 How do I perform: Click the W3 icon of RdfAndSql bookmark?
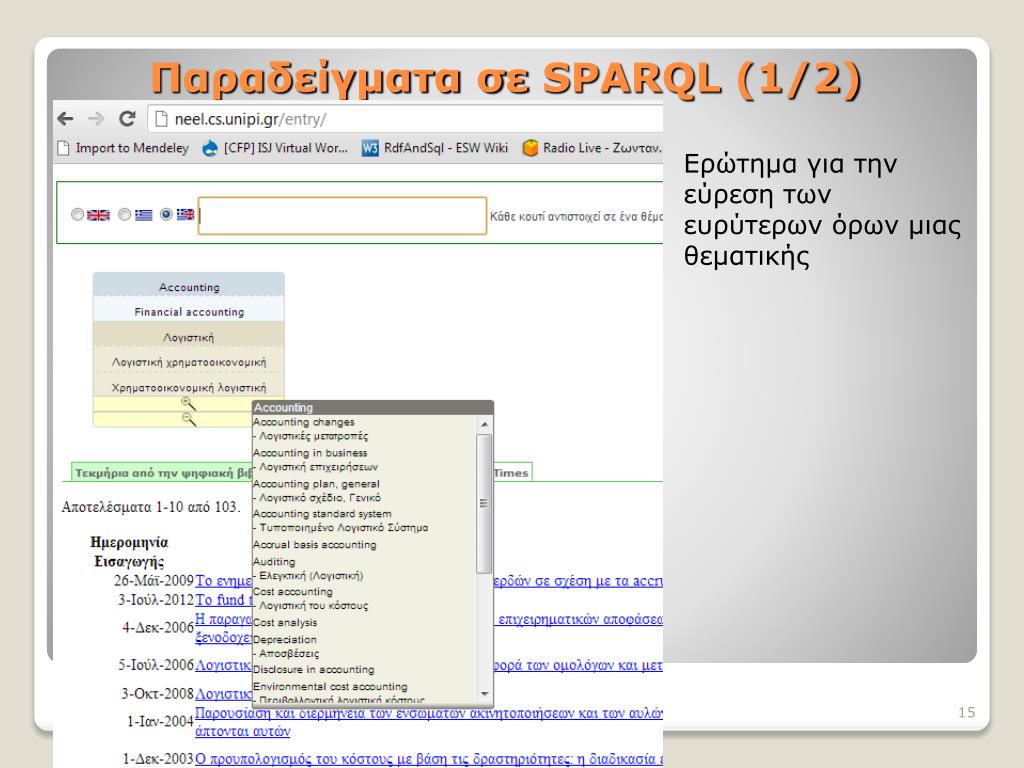pyautogui.click(x=370, y=148)
